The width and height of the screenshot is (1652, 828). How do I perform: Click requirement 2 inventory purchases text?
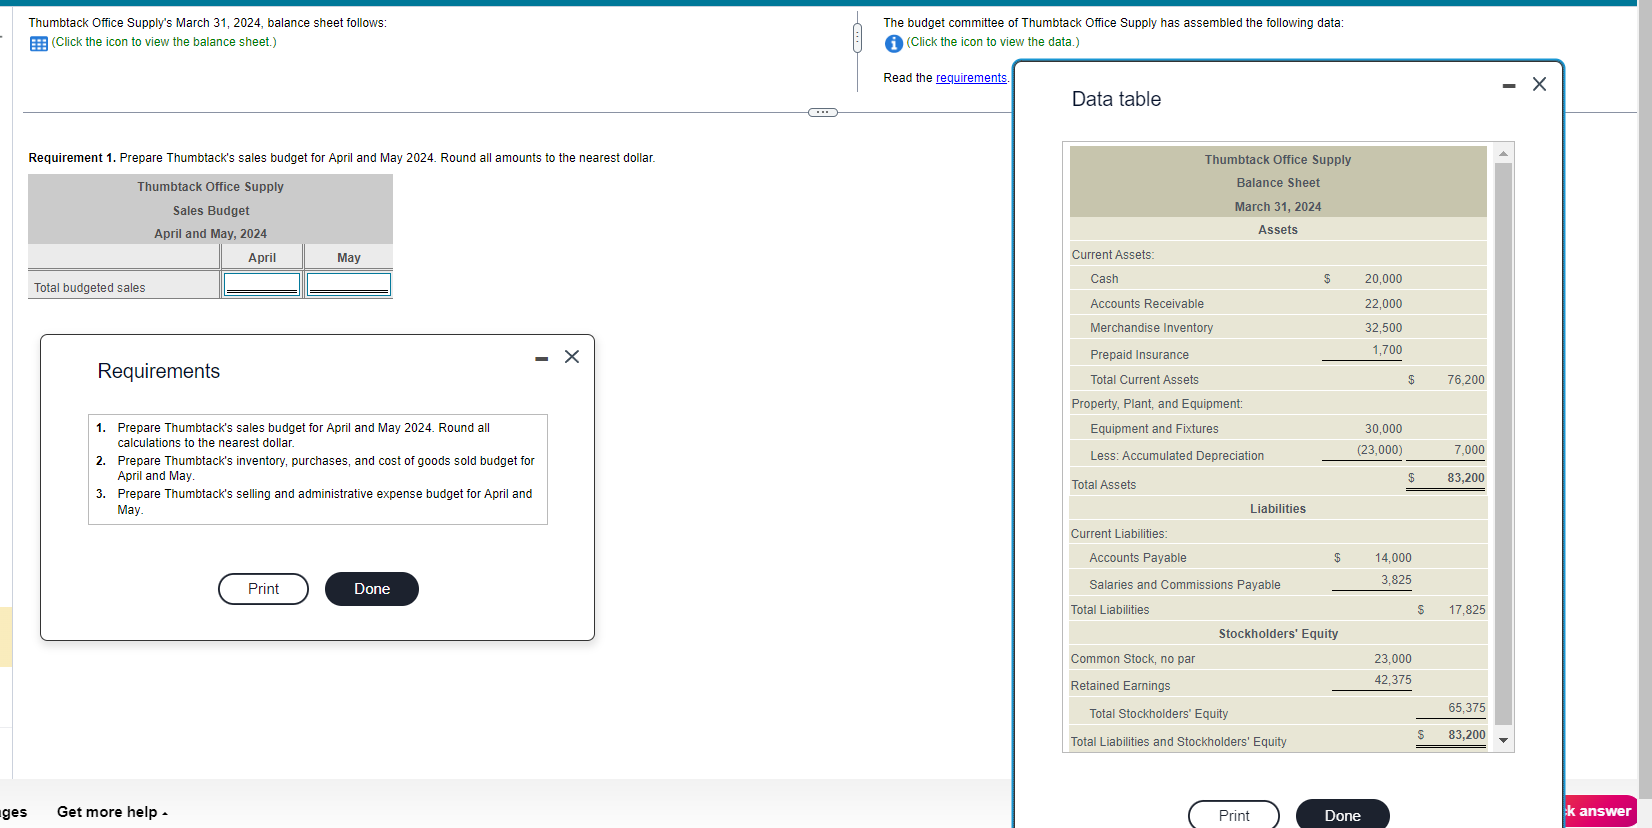[326, 468]
